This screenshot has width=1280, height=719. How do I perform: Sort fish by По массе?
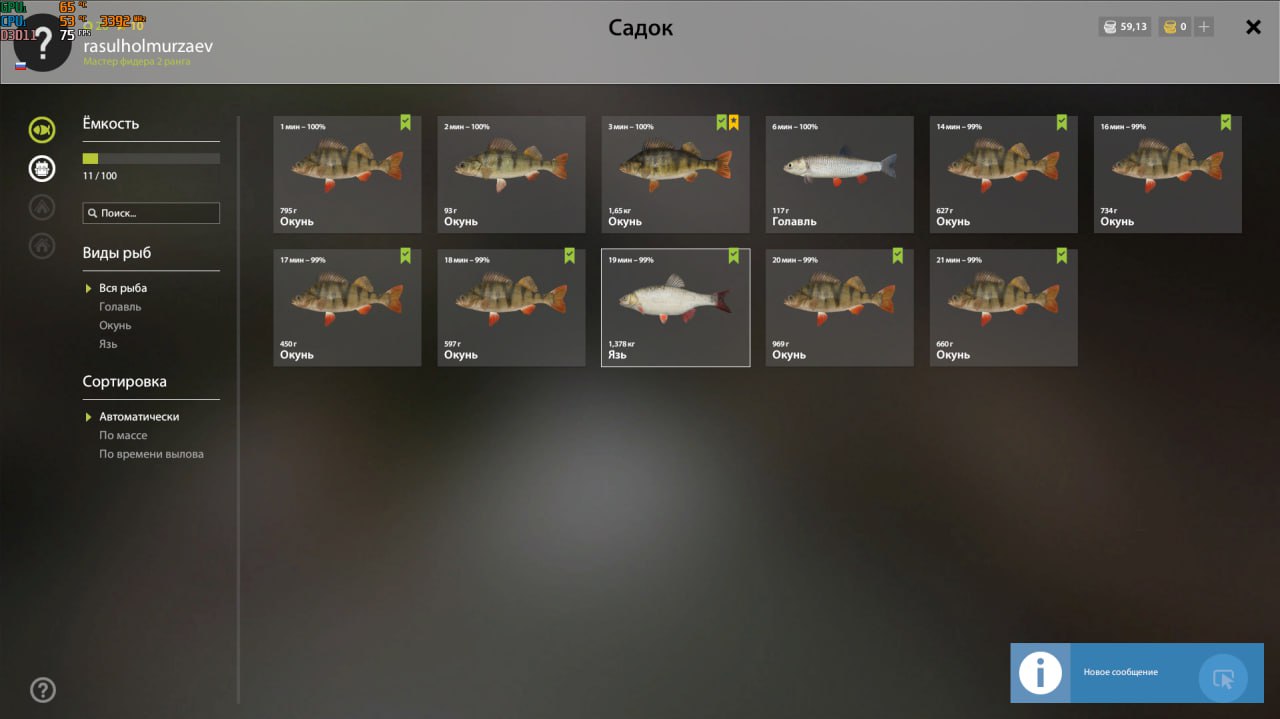[123, 436]
